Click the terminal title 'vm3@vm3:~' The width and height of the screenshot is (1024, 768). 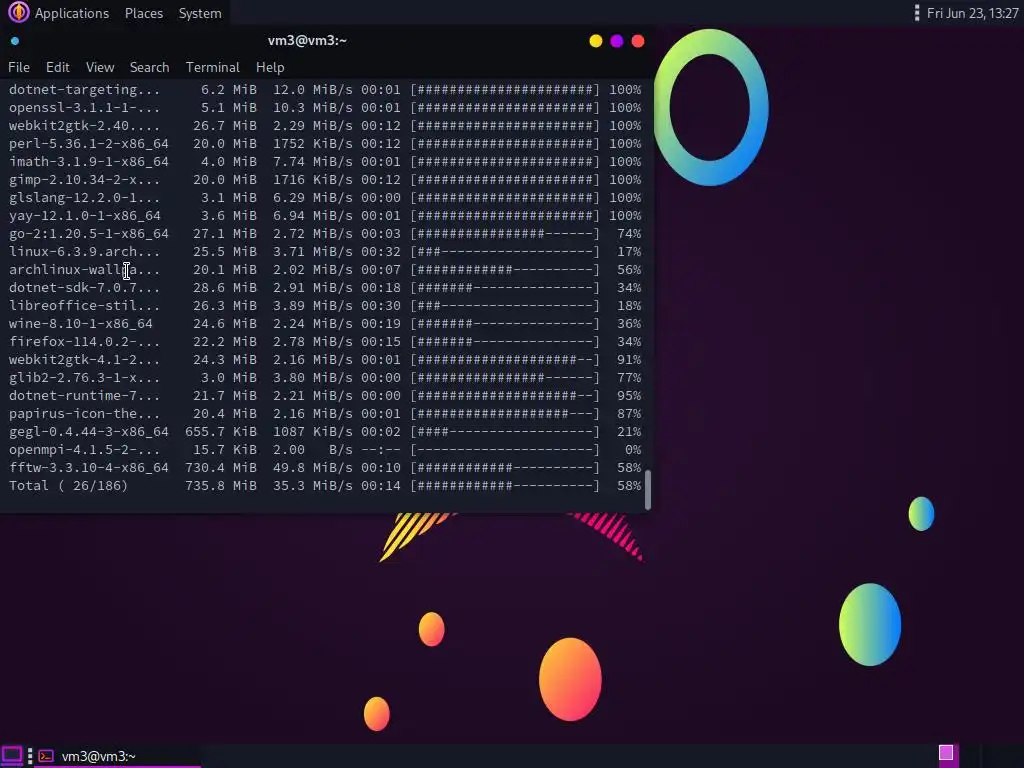pos(307,40)
